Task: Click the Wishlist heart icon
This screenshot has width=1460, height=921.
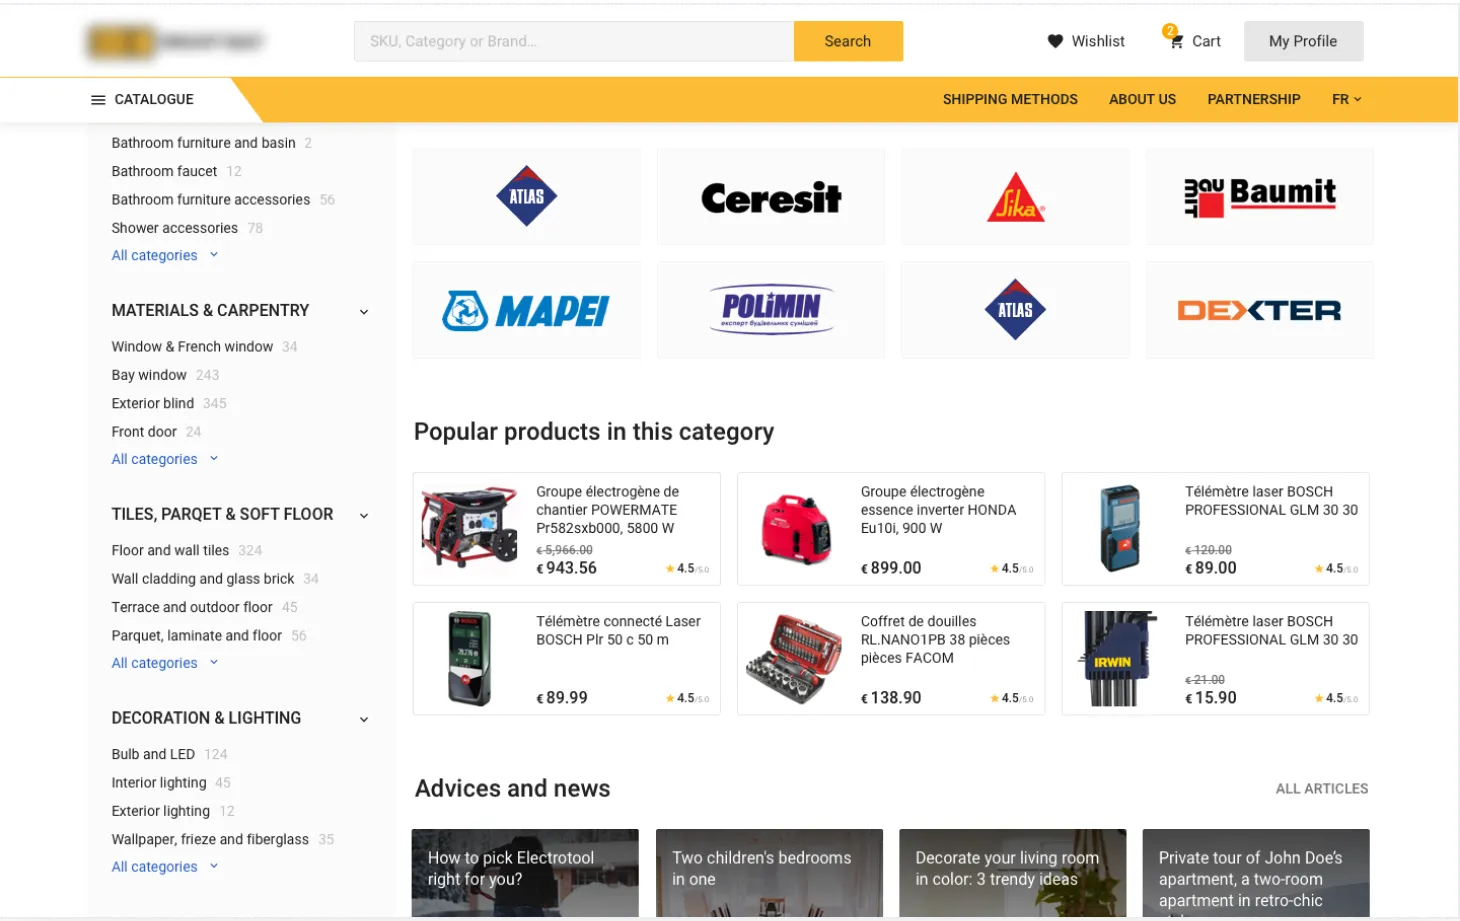Action: point(1055,41)
